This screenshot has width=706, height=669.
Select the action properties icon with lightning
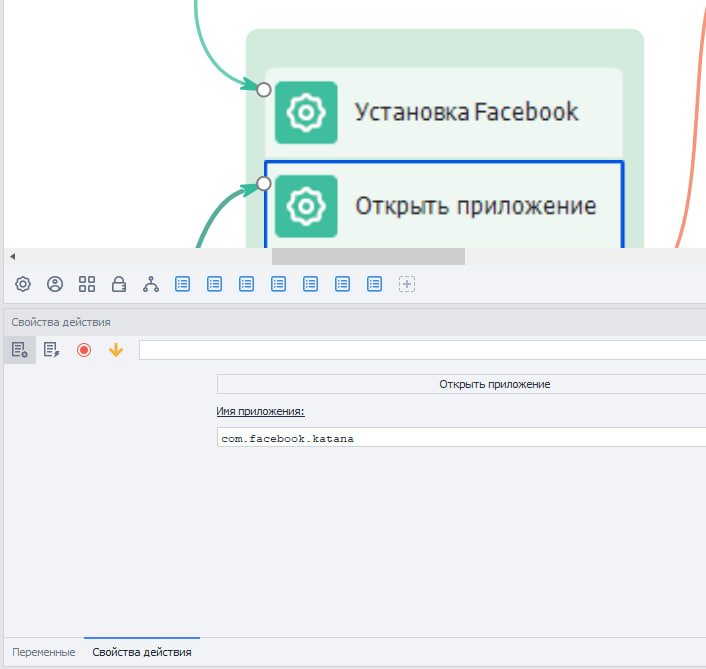tap(52, 350)
